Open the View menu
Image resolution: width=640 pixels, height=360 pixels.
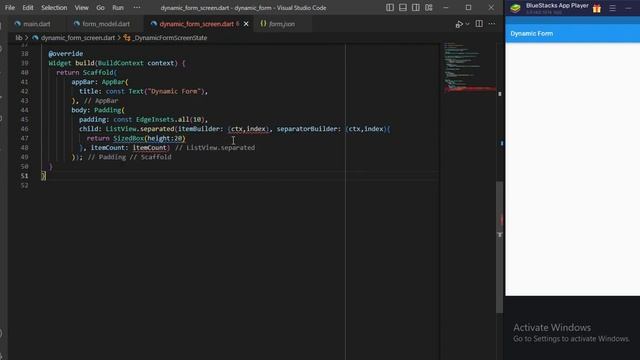pos(81,8)
